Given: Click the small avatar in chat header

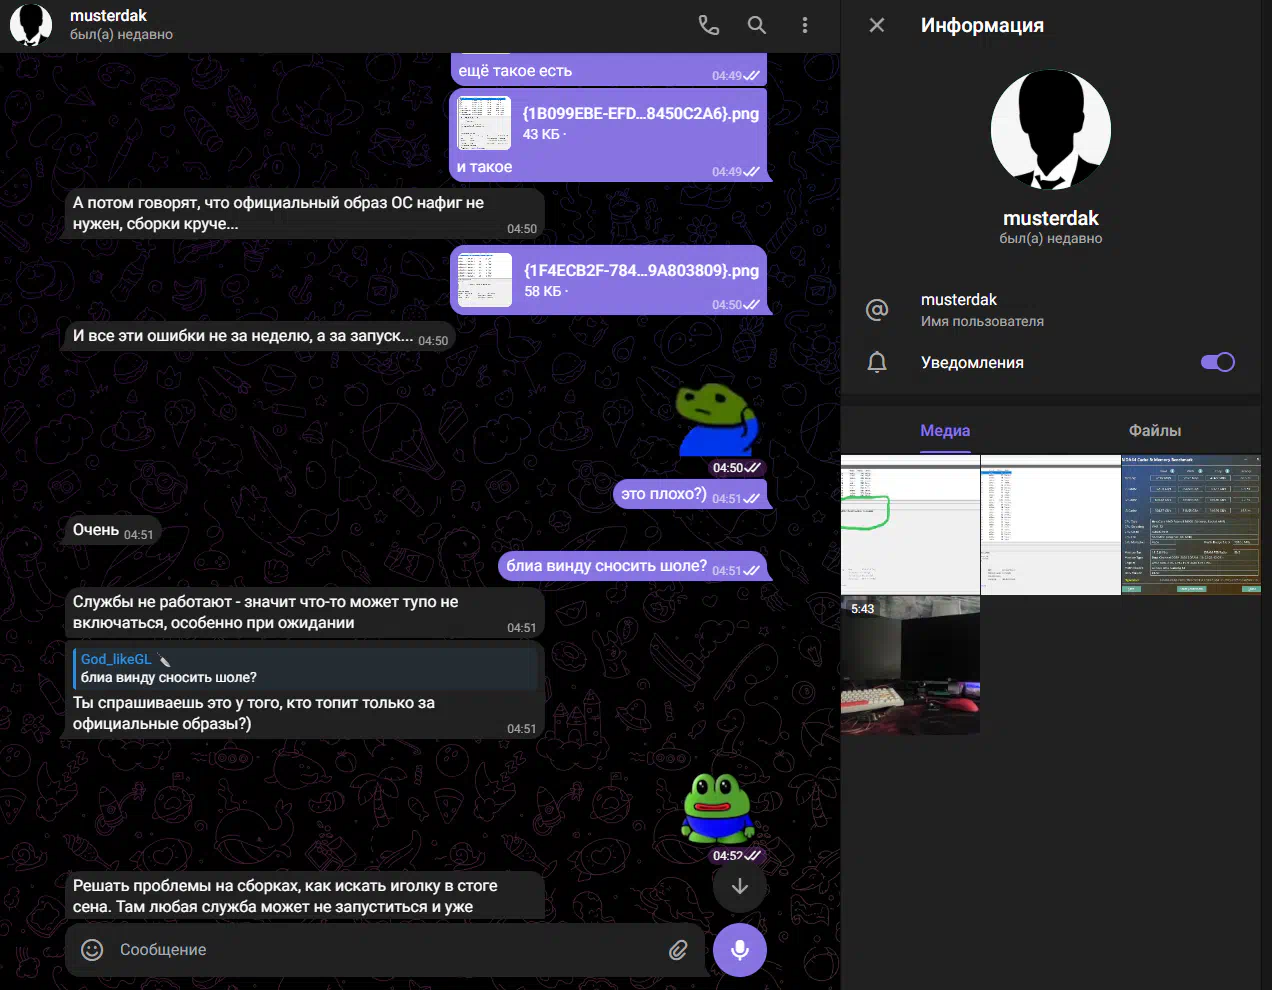Looking at the screenshot, I should click(31, 25).
